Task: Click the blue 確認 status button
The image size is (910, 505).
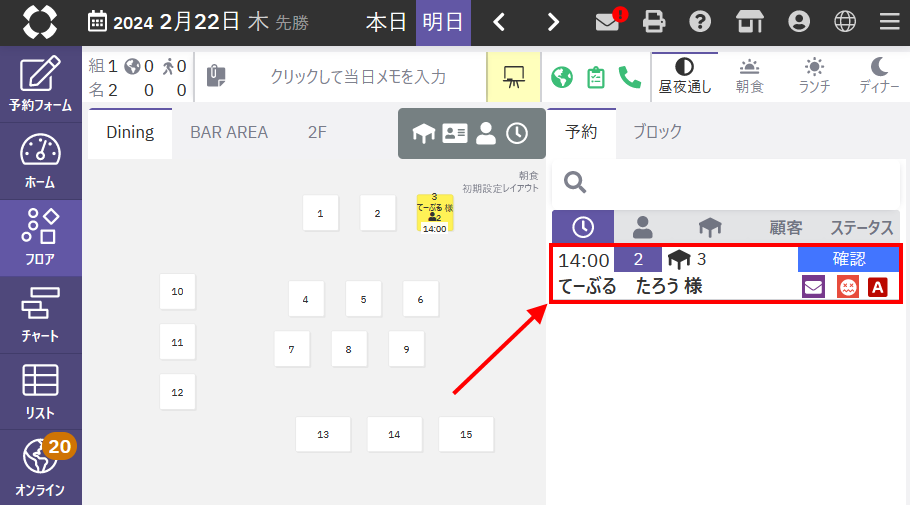Action: click(x=848, y=259)
